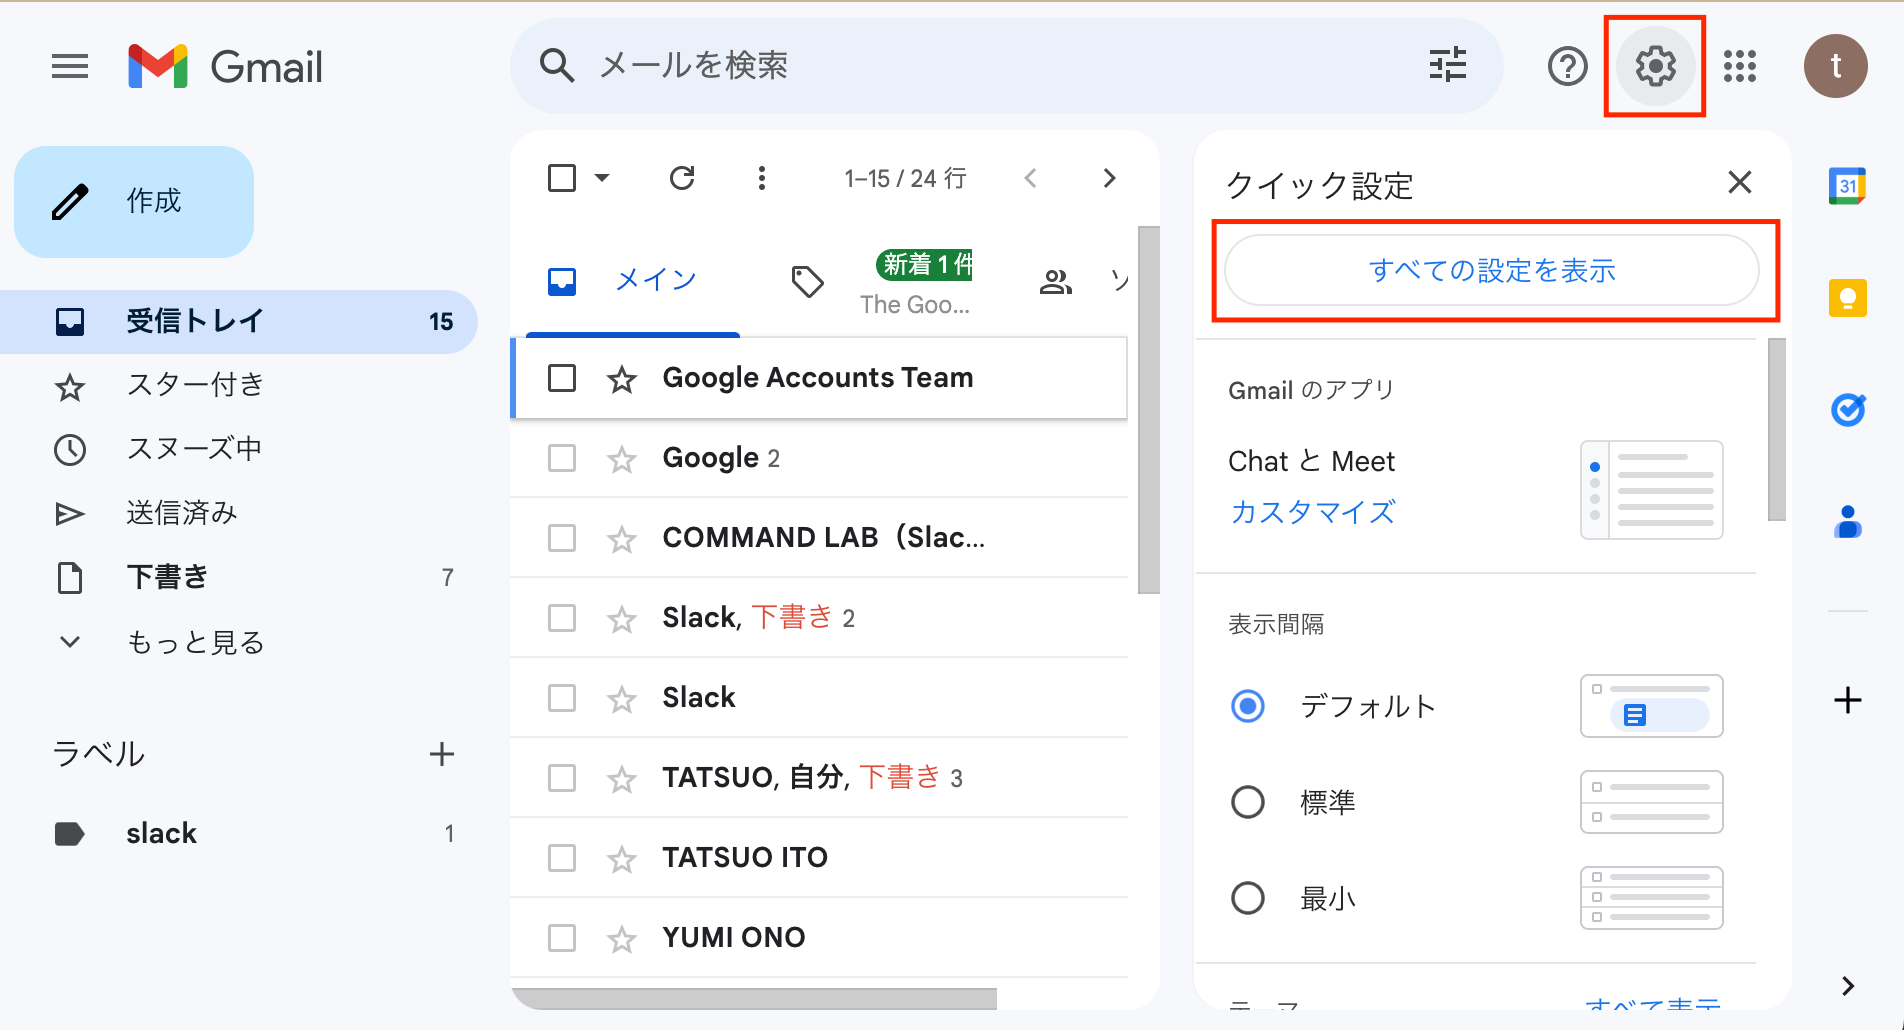The image size is (1904, 1030).
Task: Create a new label plus icon
Action: click(442, 754)
